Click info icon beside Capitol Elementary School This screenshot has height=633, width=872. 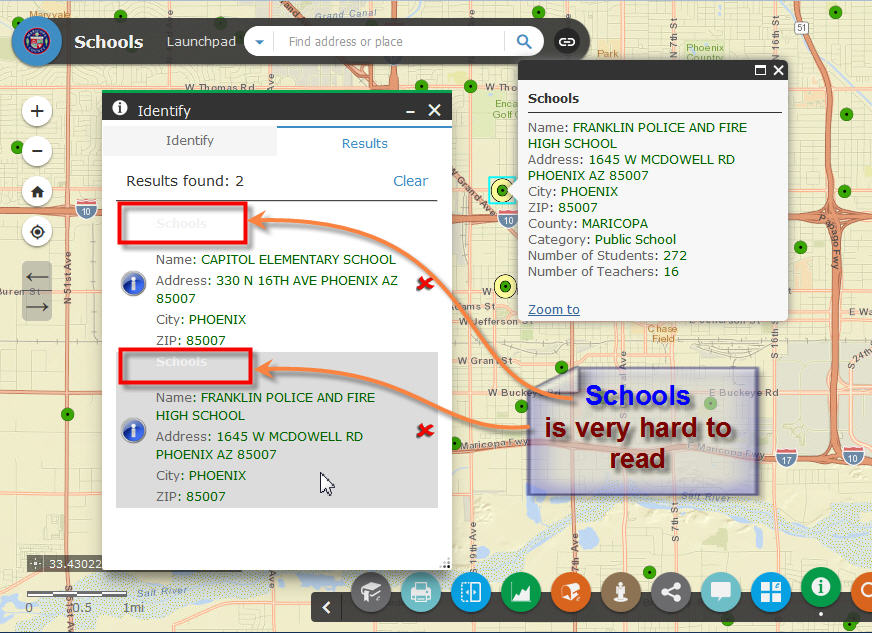[x=133, y=284]
